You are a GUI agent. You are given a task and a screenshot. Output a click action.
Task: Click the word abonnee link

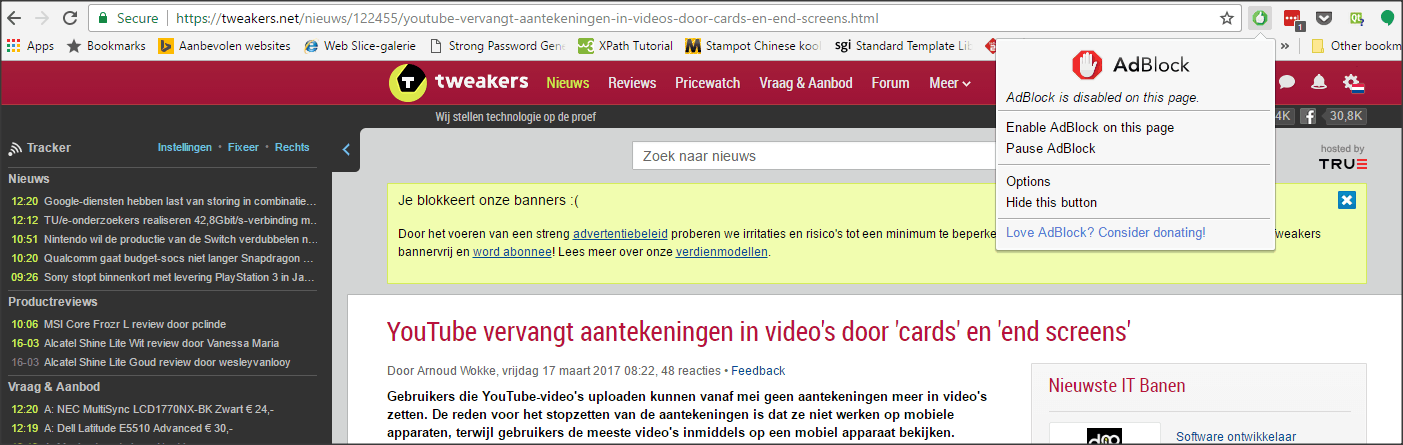click(511, 252)
